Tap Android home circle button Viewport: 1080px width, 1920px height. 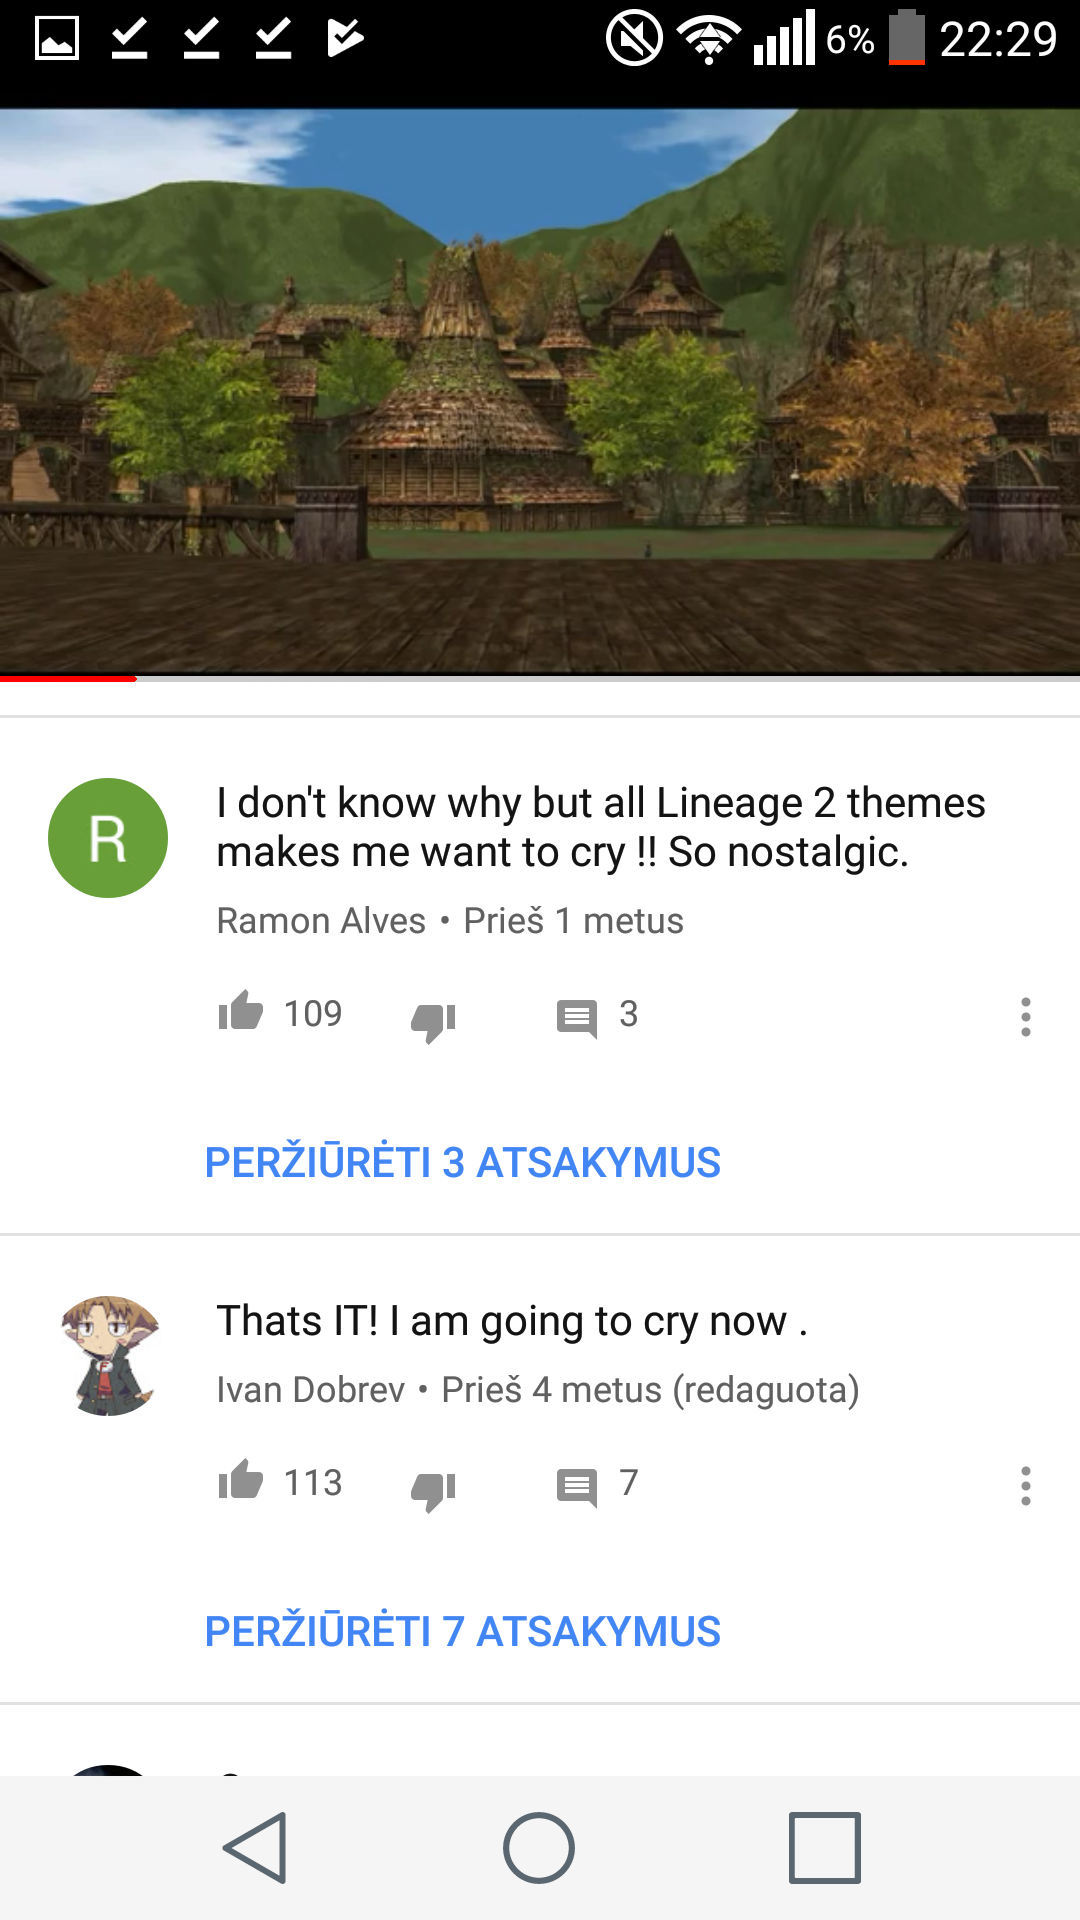539,1848
